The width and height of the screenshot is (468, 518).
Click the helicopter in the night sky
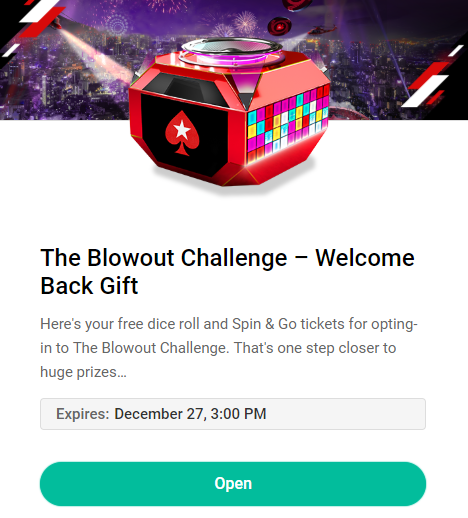pyautogui.click(x=322, y=30)
